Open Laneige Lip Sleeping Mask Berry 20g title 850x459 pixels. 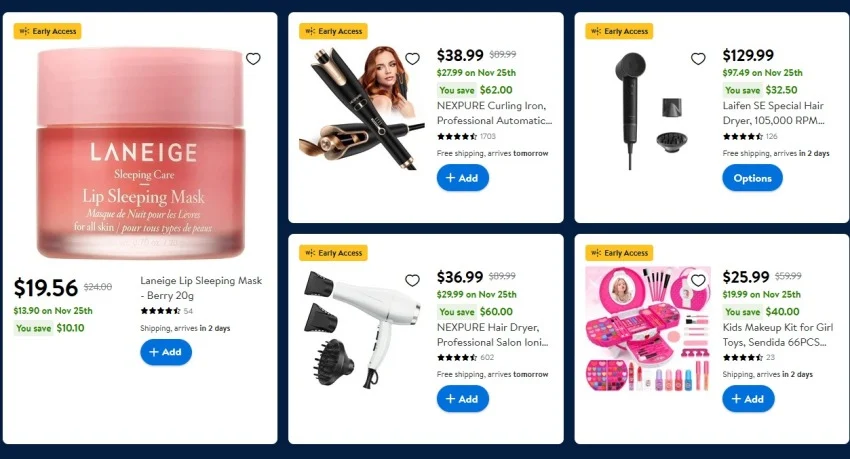point(201,288)
